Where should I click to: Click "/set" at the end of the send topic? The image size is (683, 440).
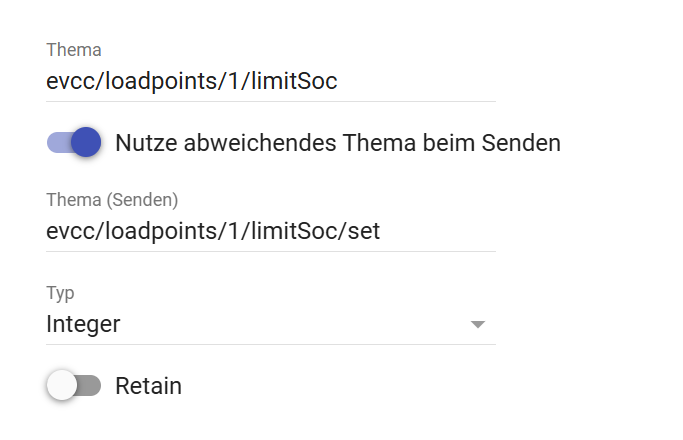pos(360,232)
